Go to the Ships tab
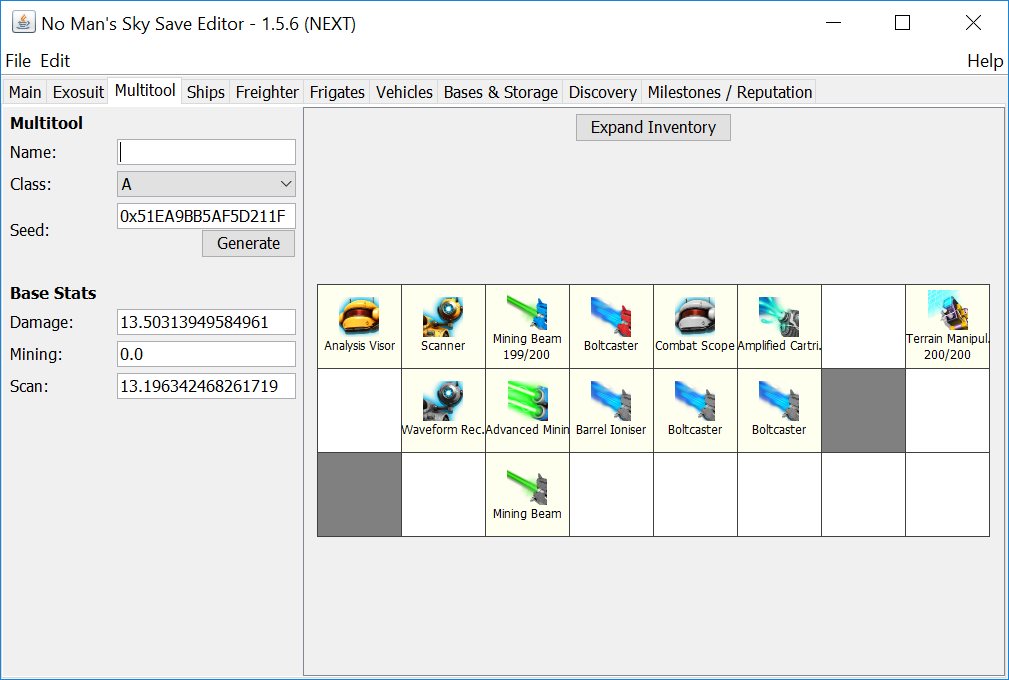Screen dimensions: 1009x680 pos(206,92)
